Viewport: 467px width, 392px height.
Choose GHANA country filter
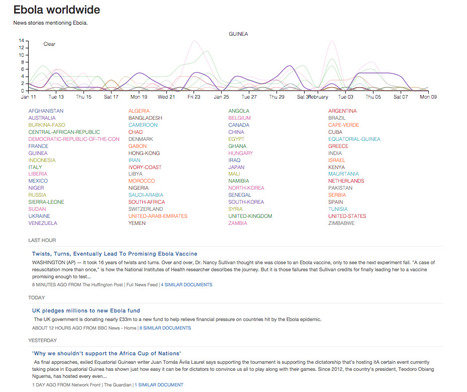point(237,146)
